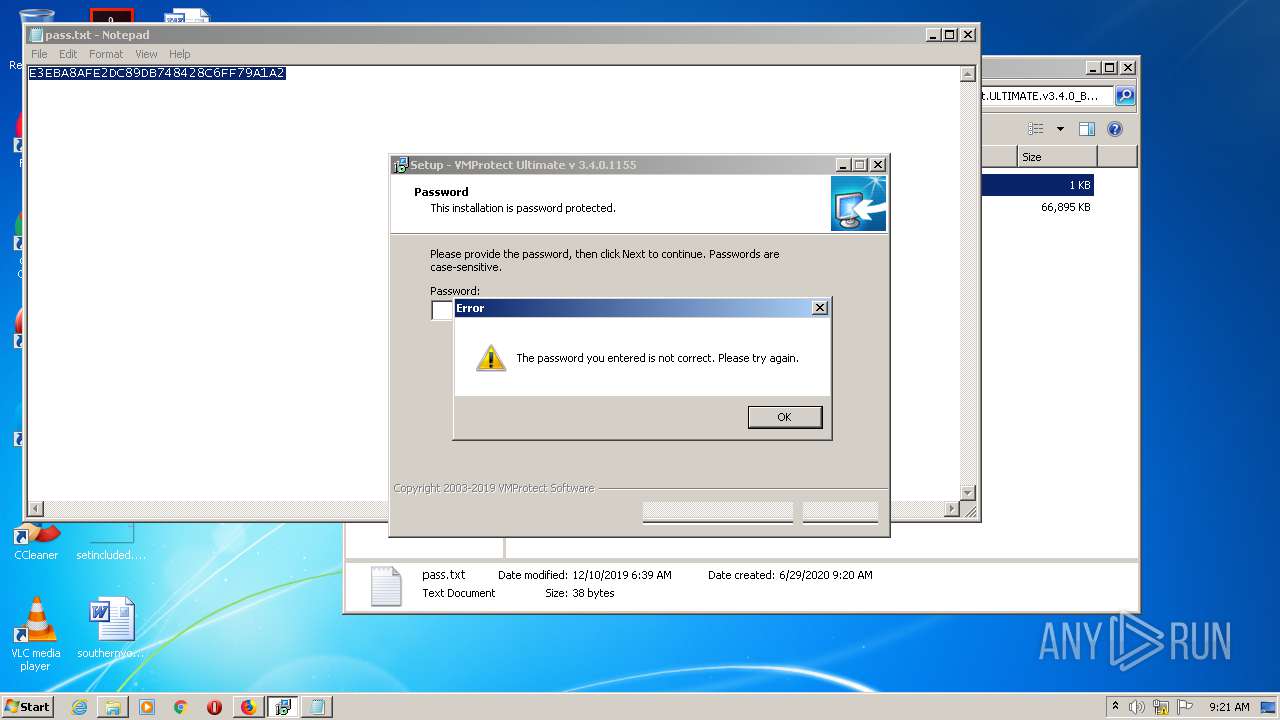Click the VMProtect Setup title bar icon

pyautogui.click(x=400, y=165)
